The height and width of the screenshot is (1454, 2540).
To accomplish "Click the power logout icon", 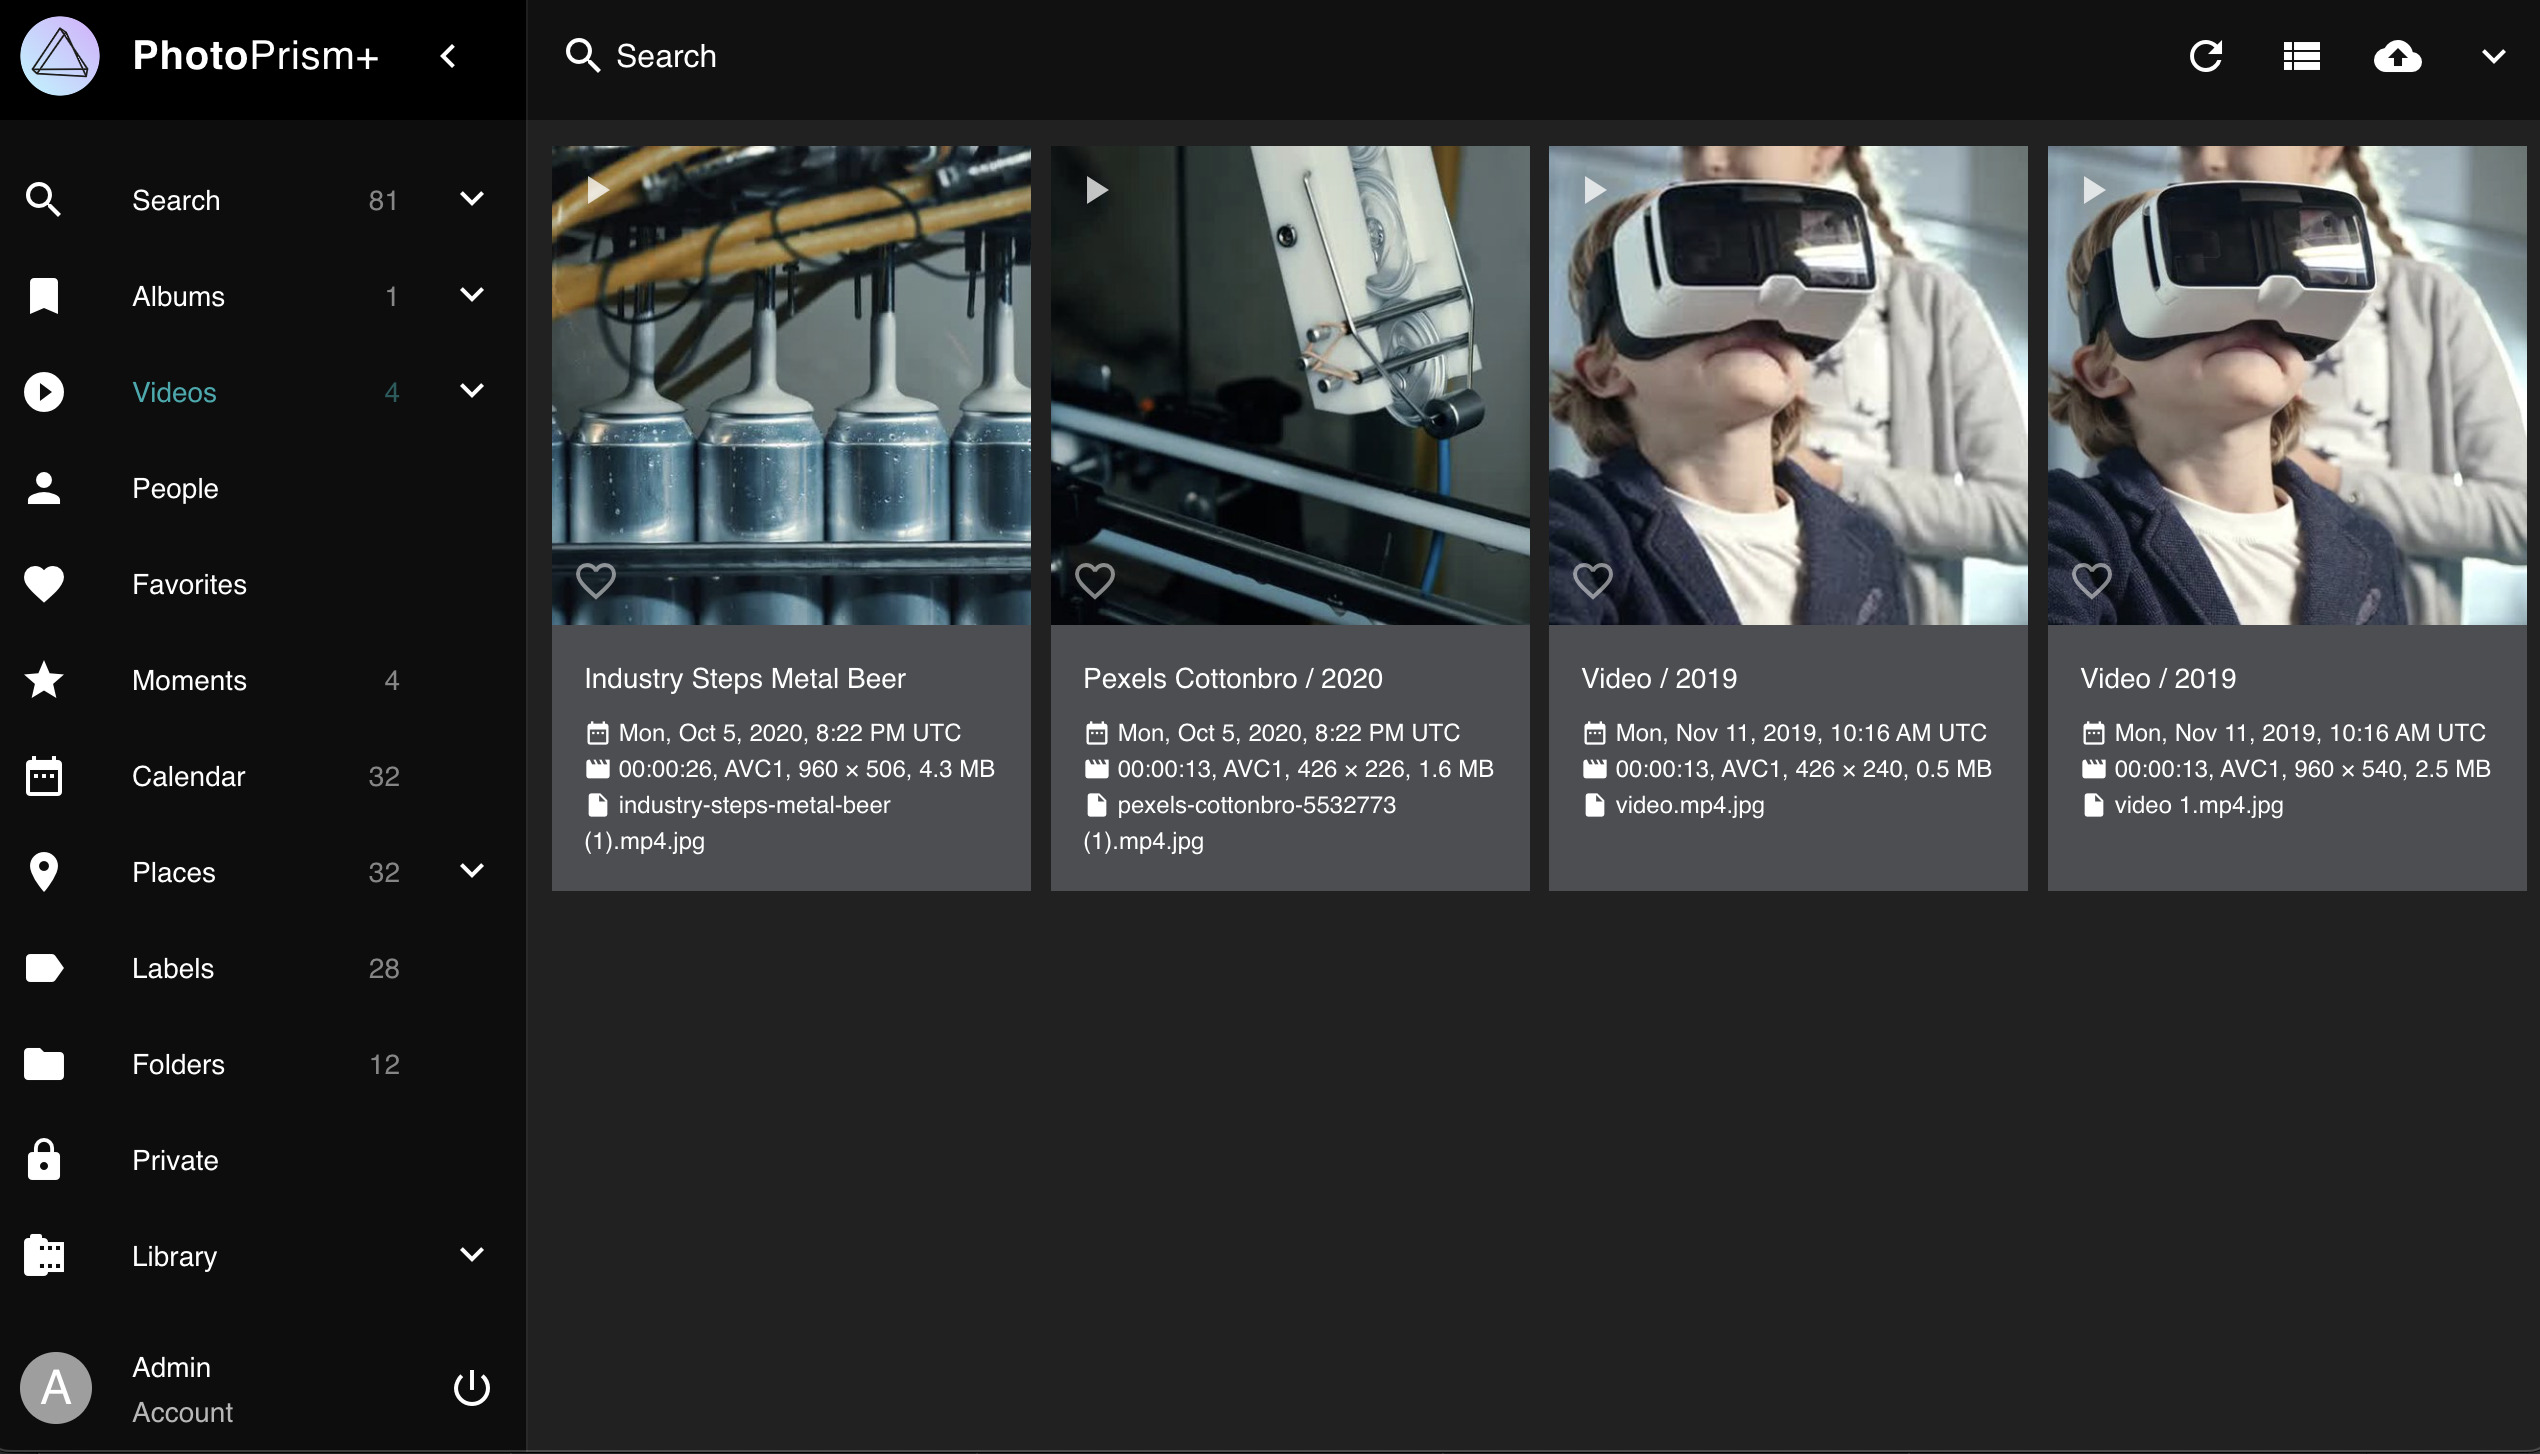I will click(472, 1388).
